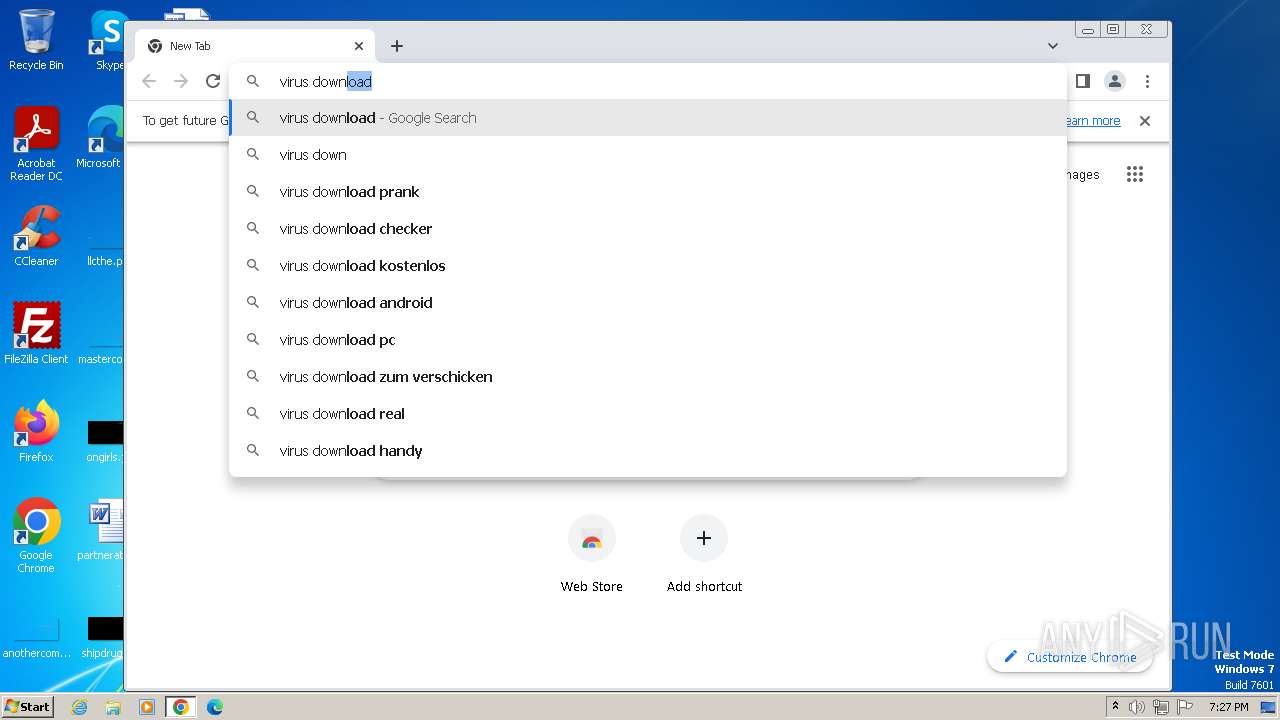Viewport: 1280px width, 720px height.
Task: Launch CCleaner from the desktop
Action: pyautogui.click(x=36, y=237)
